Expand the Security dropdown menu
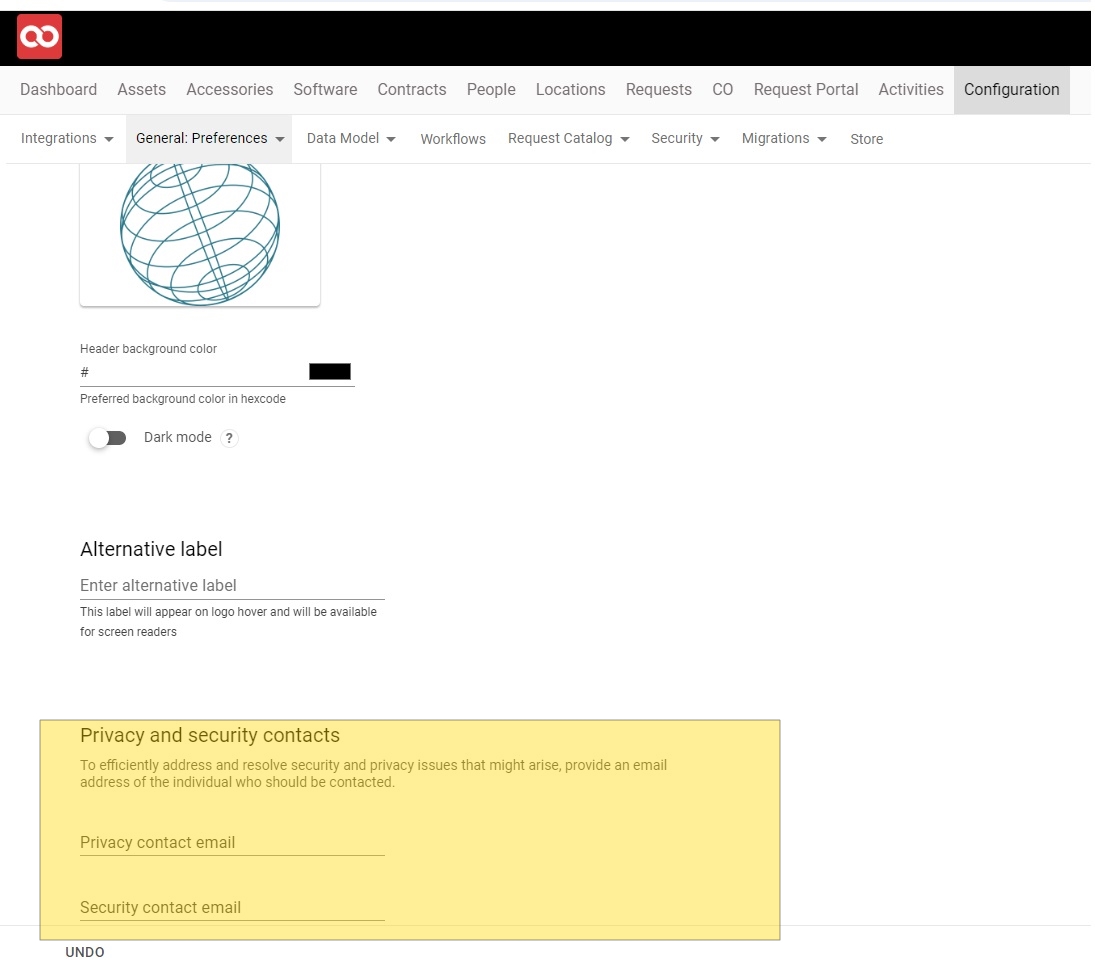 point(685,138)
